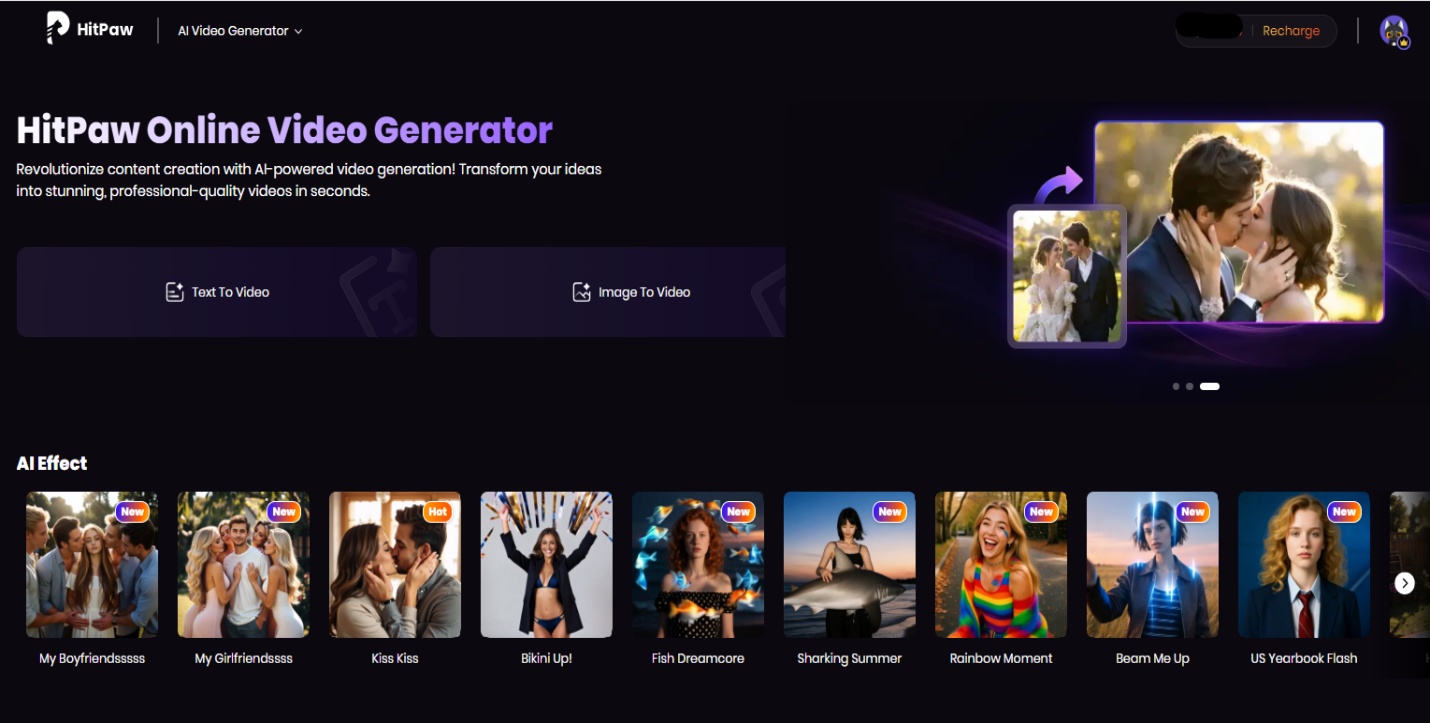Click the Hot badge on Kiss Kiss

click(x=437, y=511)
